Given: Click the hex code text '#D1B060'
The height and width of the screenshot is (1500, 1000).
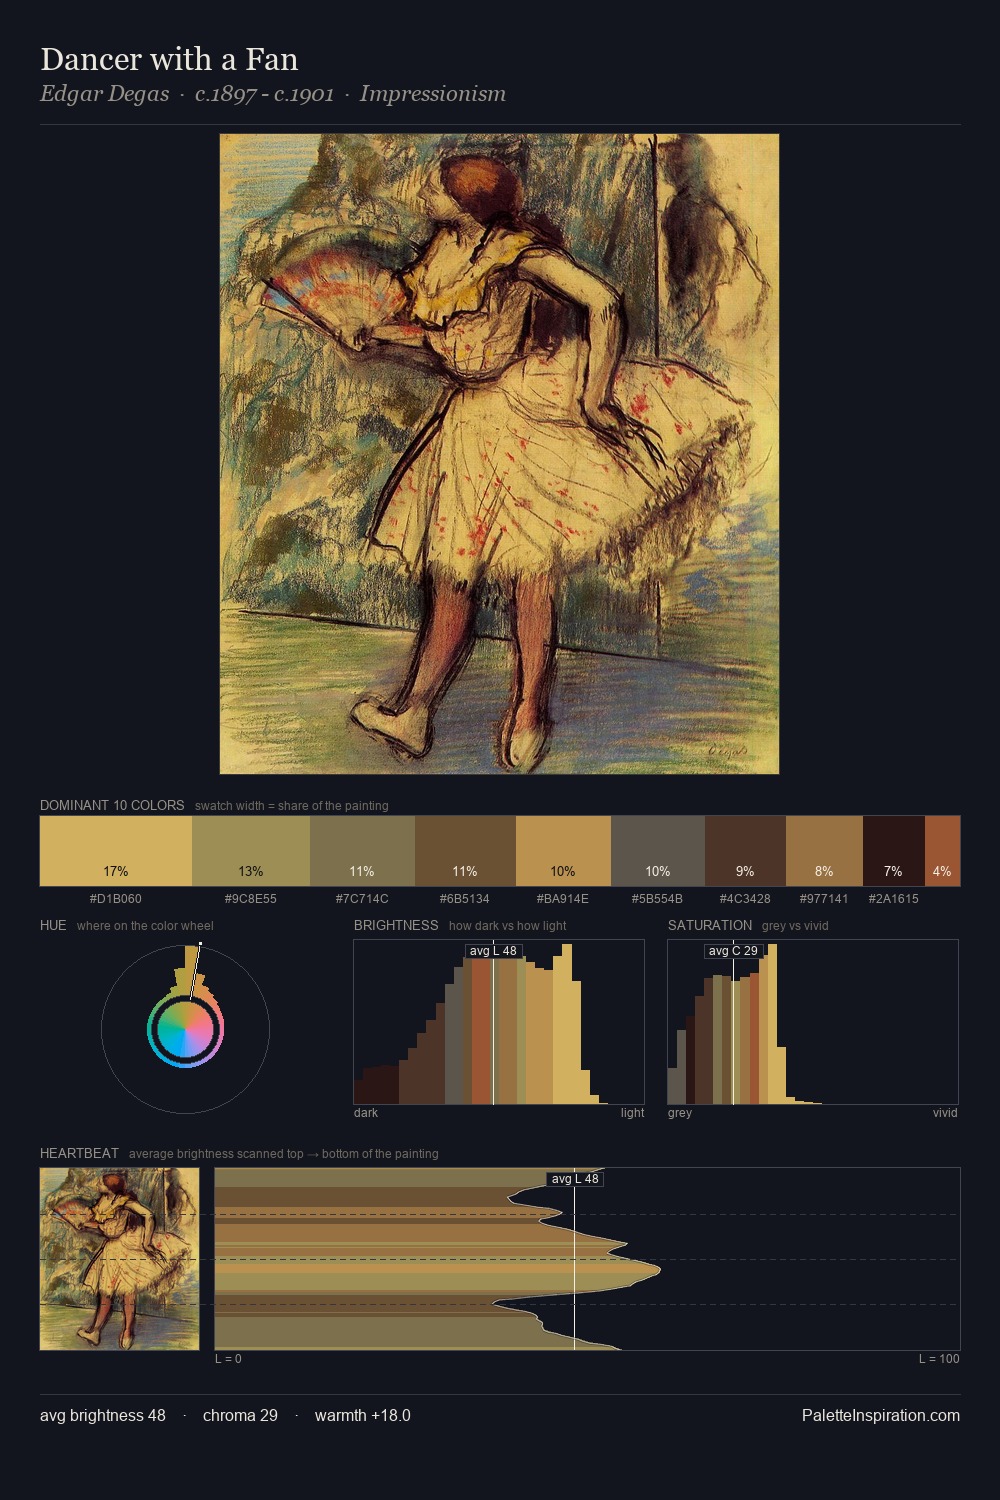Looking at the screenshot, I should tap(116, 899).
